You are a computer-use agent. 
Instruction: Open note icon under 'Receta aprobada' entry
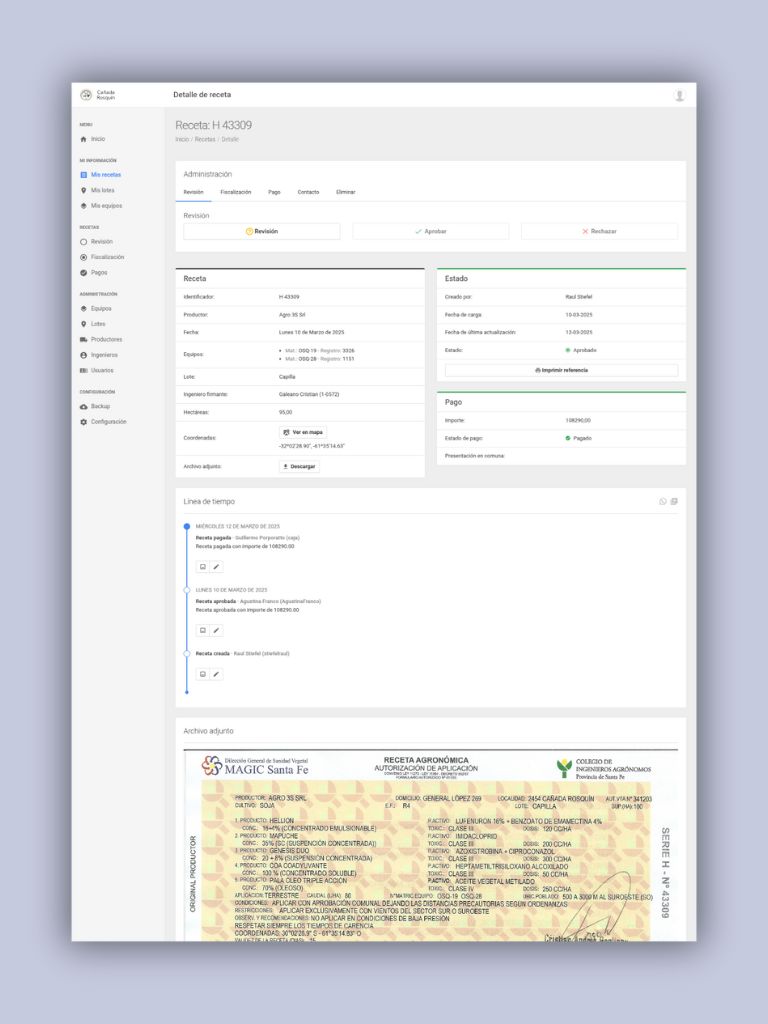(202, 630)
